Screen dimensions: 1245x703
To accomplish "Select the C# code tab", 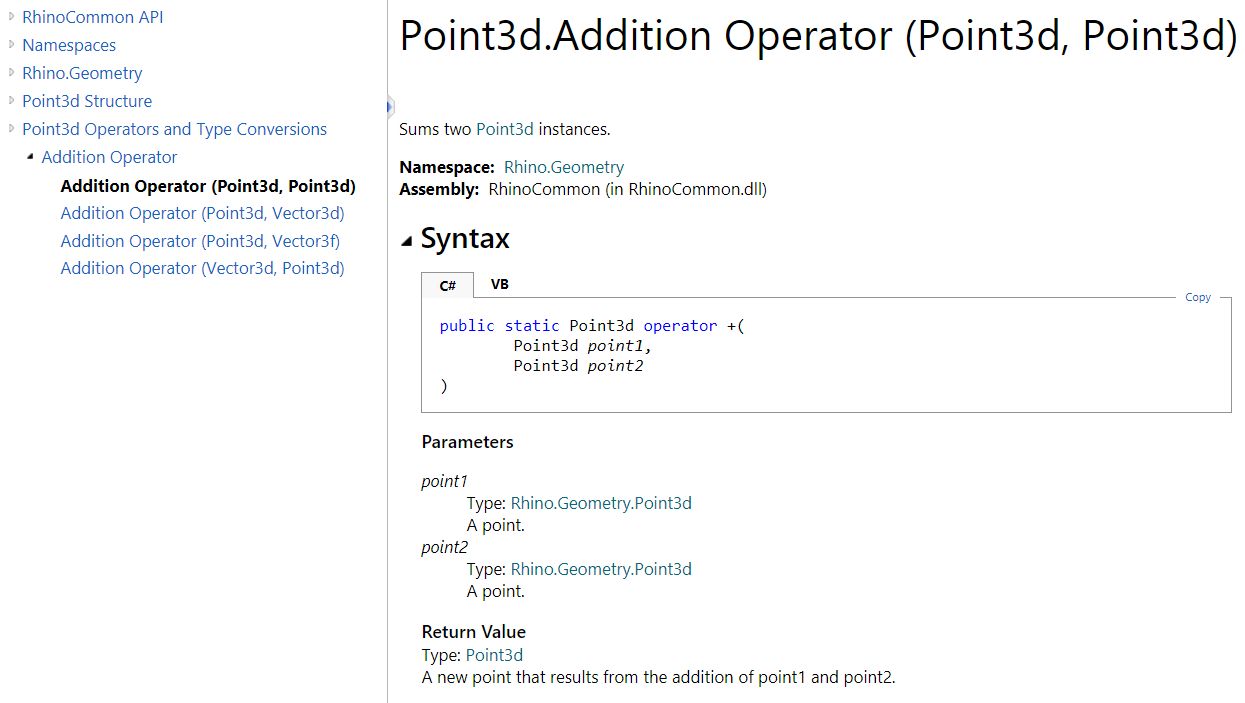I will click(x=448, y=286).
